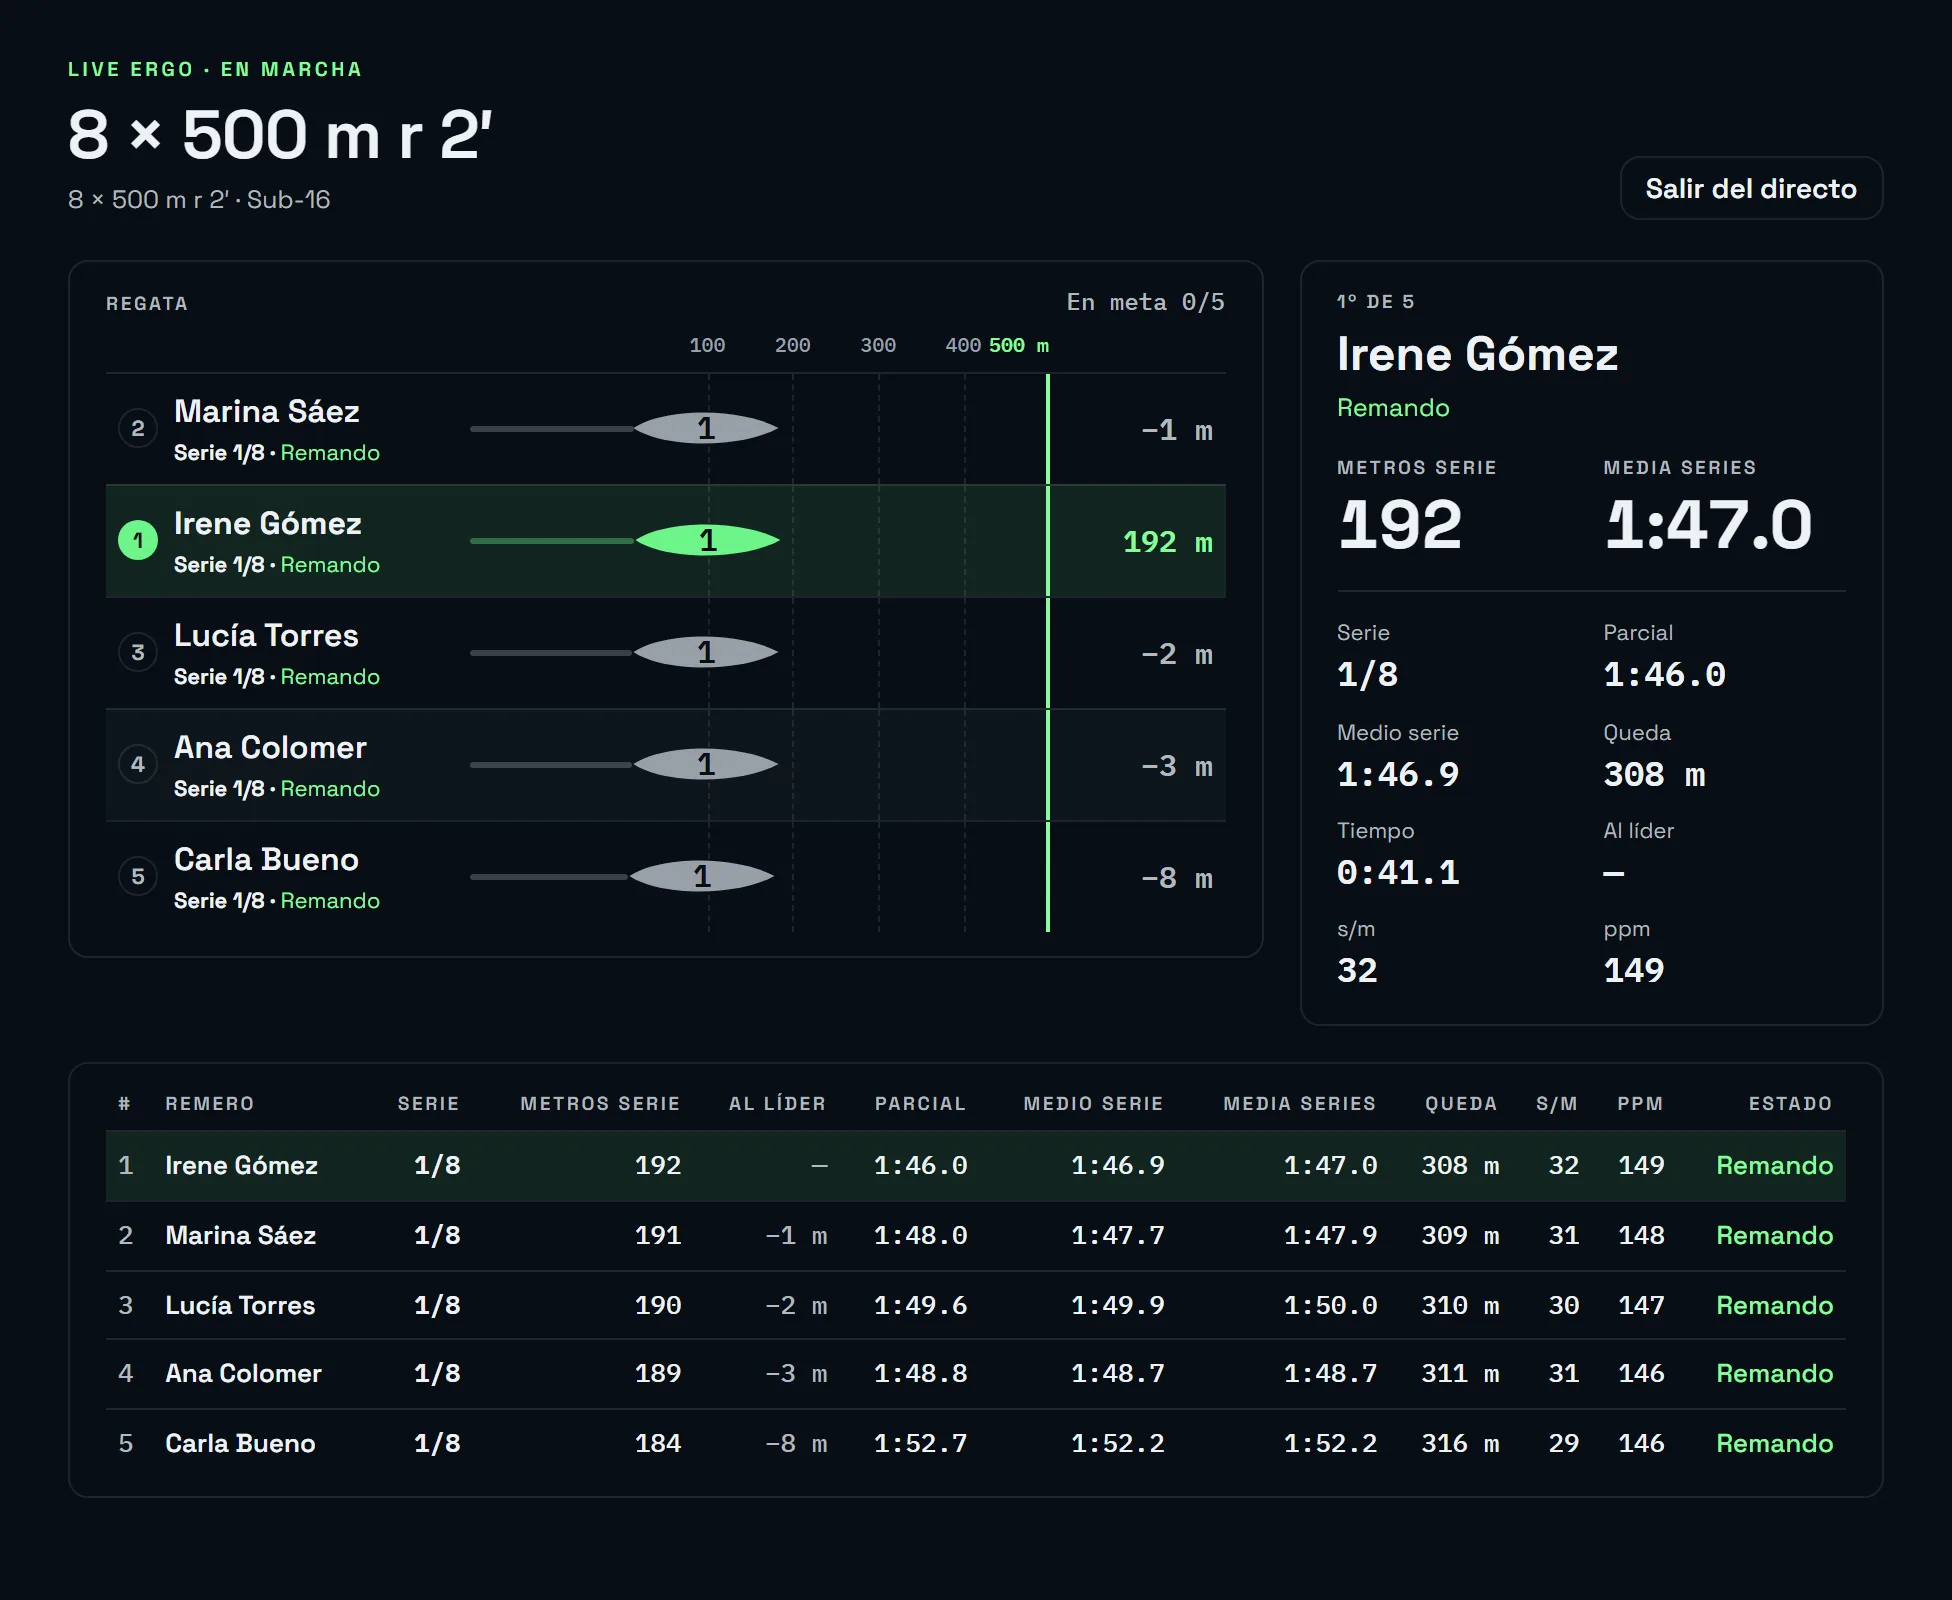Click Carla Bueno's position 5 badge
This screenshot has width=1952, height=1600.
pos(138,876)
